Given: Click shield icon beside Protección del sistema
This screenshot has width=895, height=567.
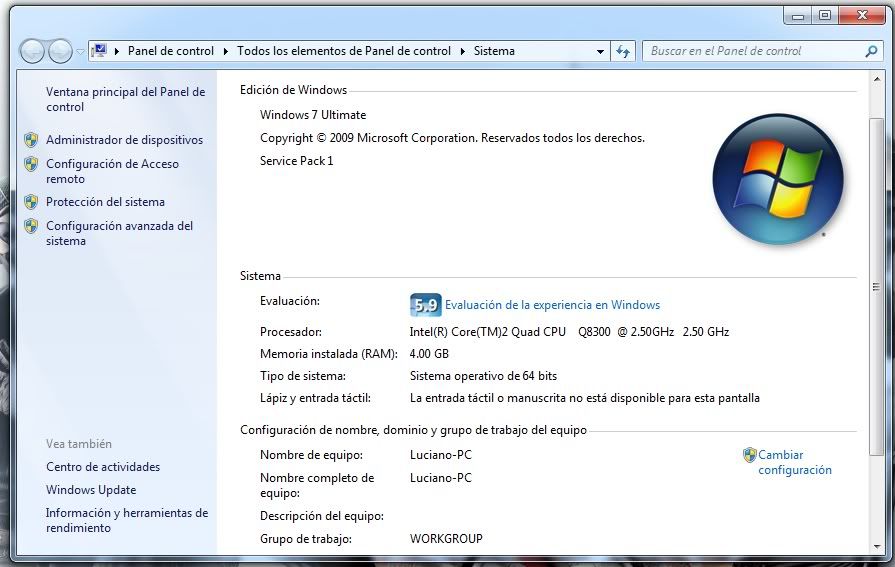Looking at the screenshot, I should click(31, 202).
